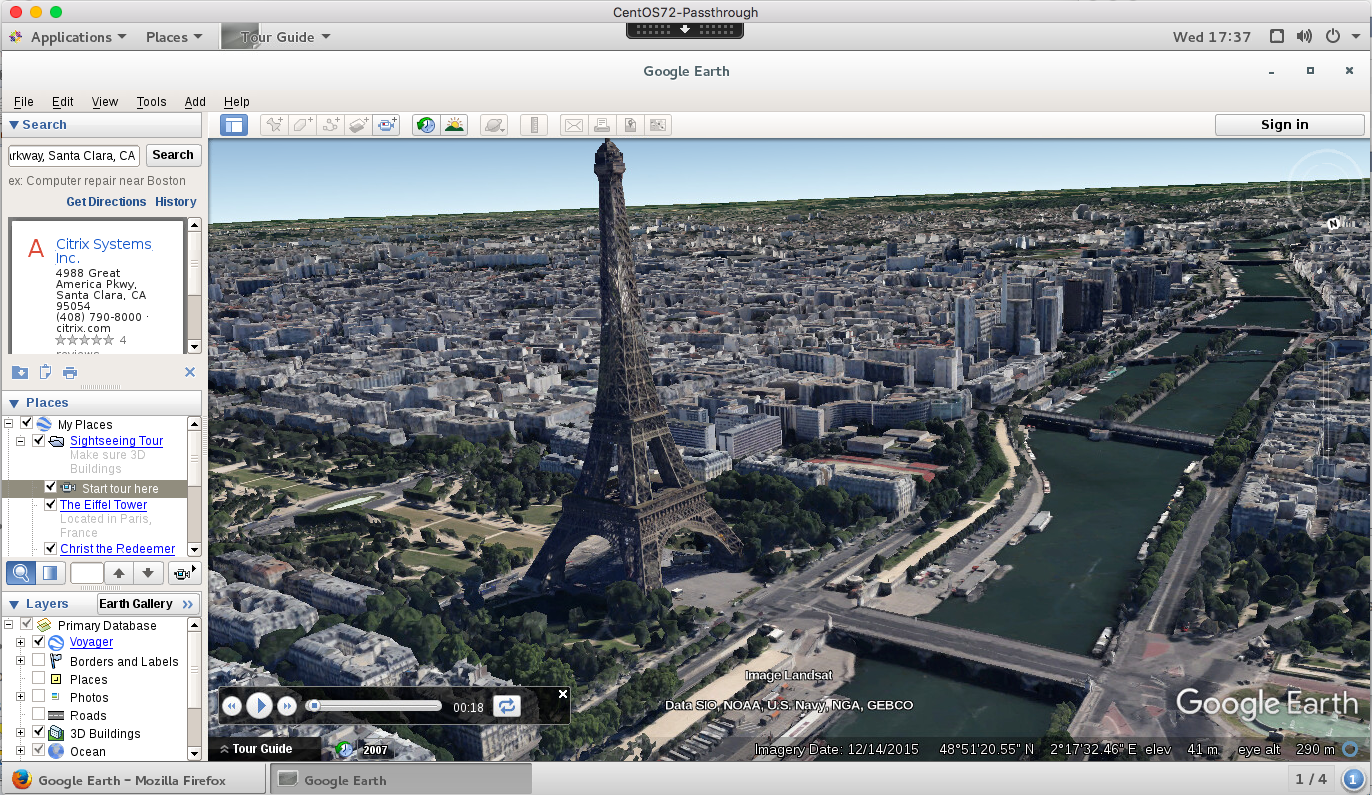Uncheck the 3D Buildings layer
Viewport: 1372px width, 795px height.
[38, 733]
